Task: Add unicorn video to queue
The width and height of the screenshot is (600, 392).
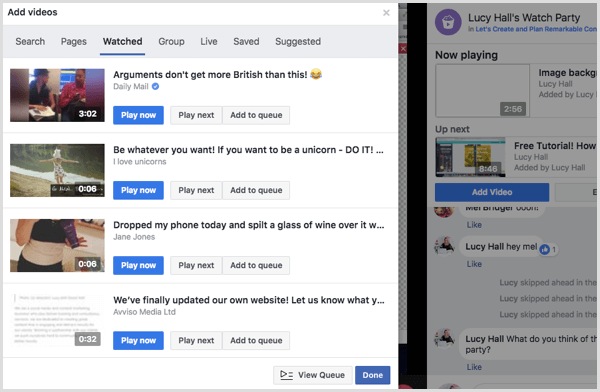Action: [x=256, y=190]
